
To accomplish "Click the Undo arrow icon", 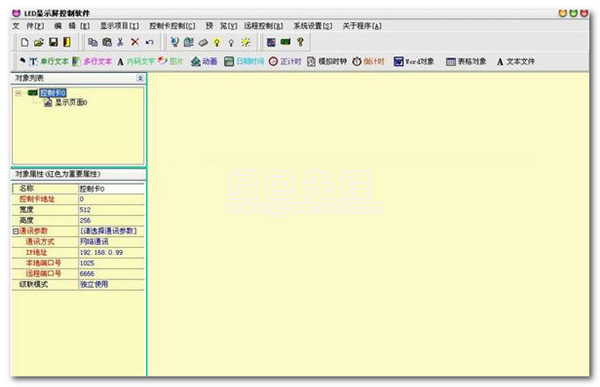I will click(149, 42).
